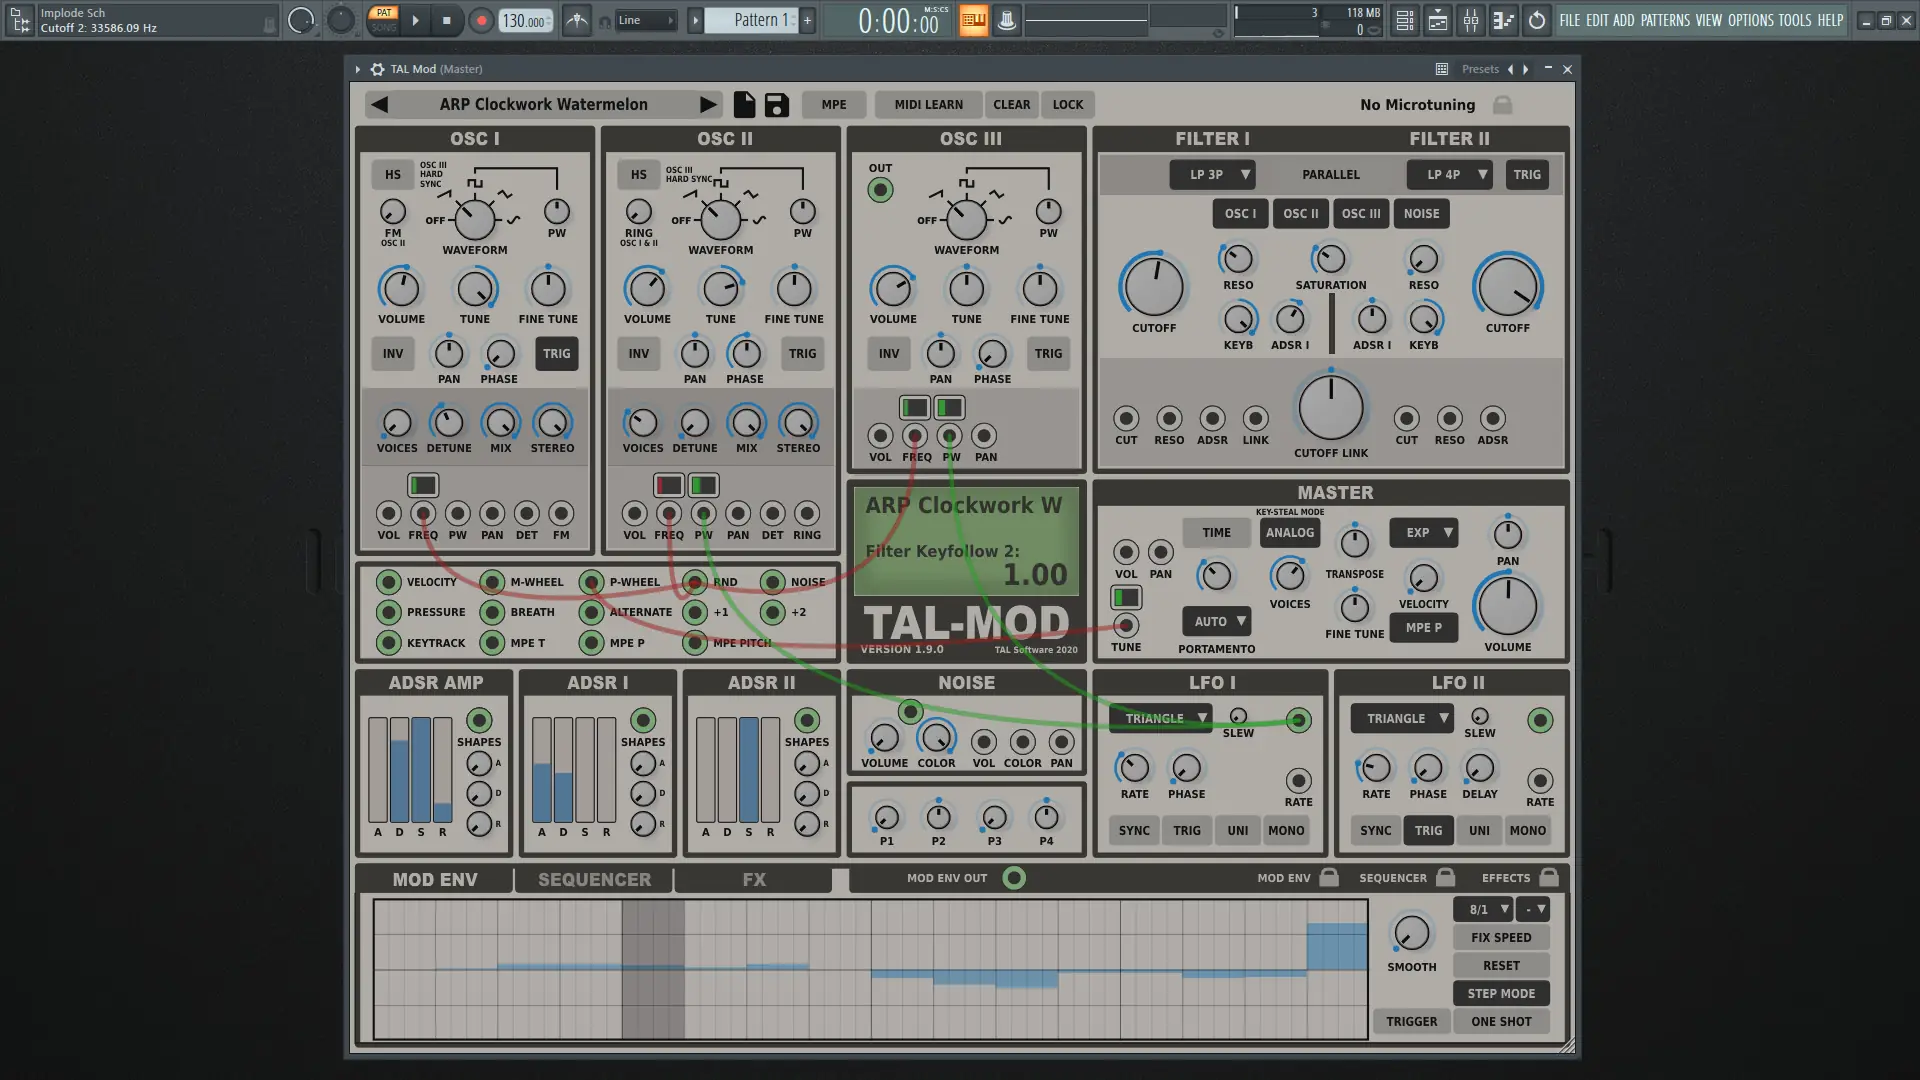The height and width of the screenshot is (1080, 1920).
Task: Open LFO II TRIANGLE waveform dropdown
Action: click(1402, 718)
